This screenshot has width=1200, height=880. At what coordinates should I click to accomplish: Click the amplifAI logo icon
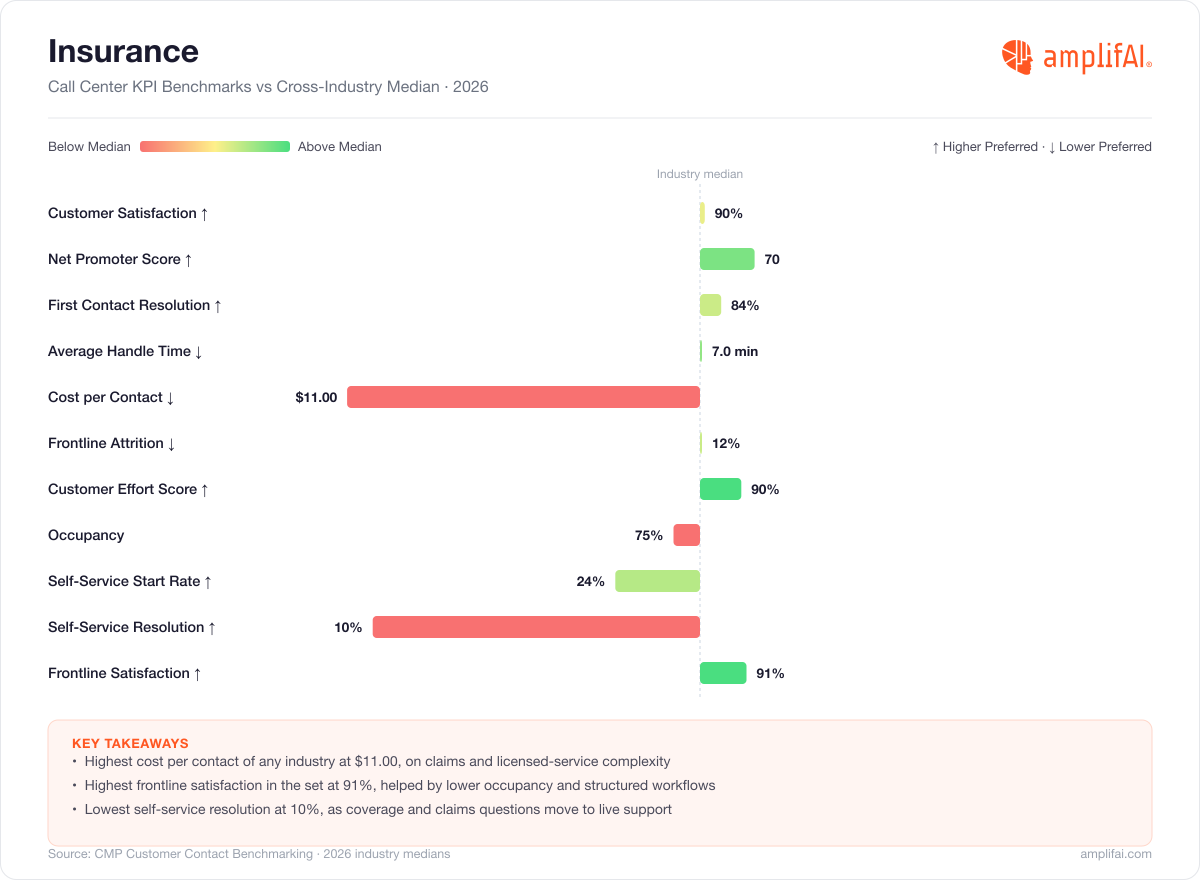(x=1017, y=57)
